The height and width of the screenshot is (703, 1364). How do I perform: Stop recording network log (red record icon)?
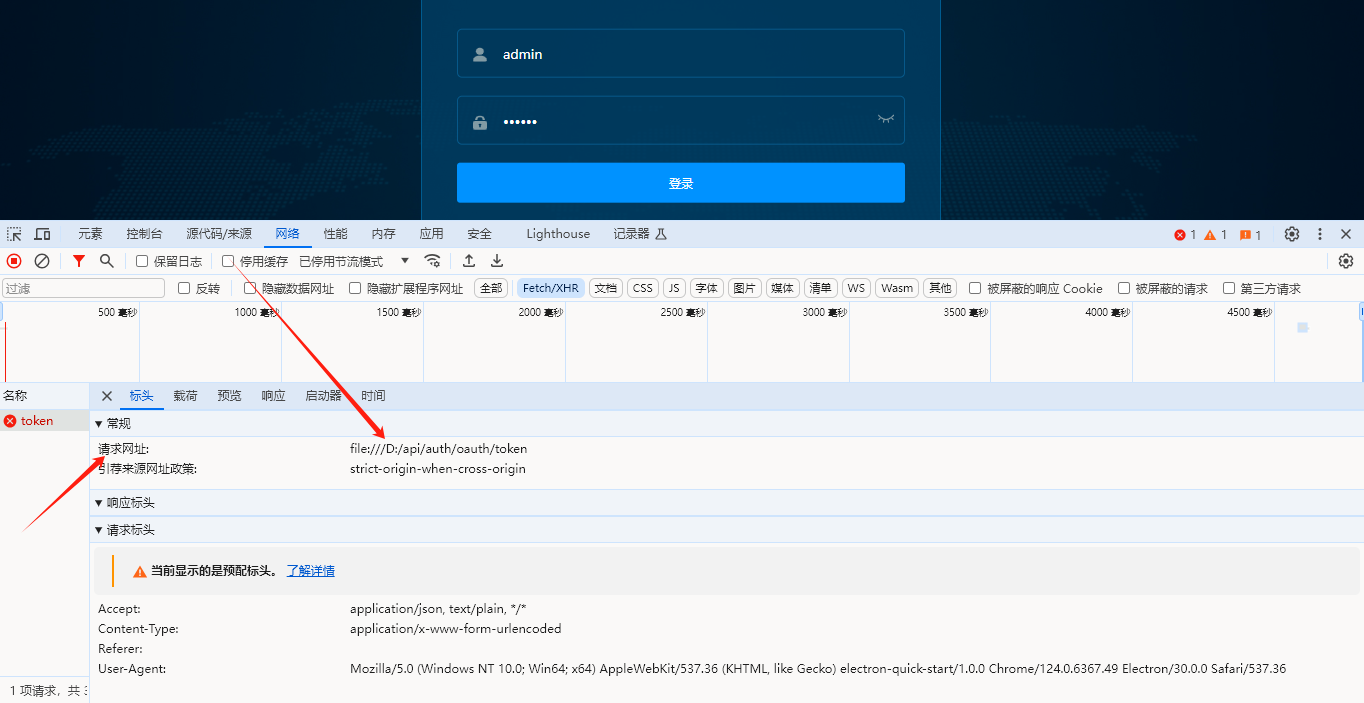(x=12, y=260)
